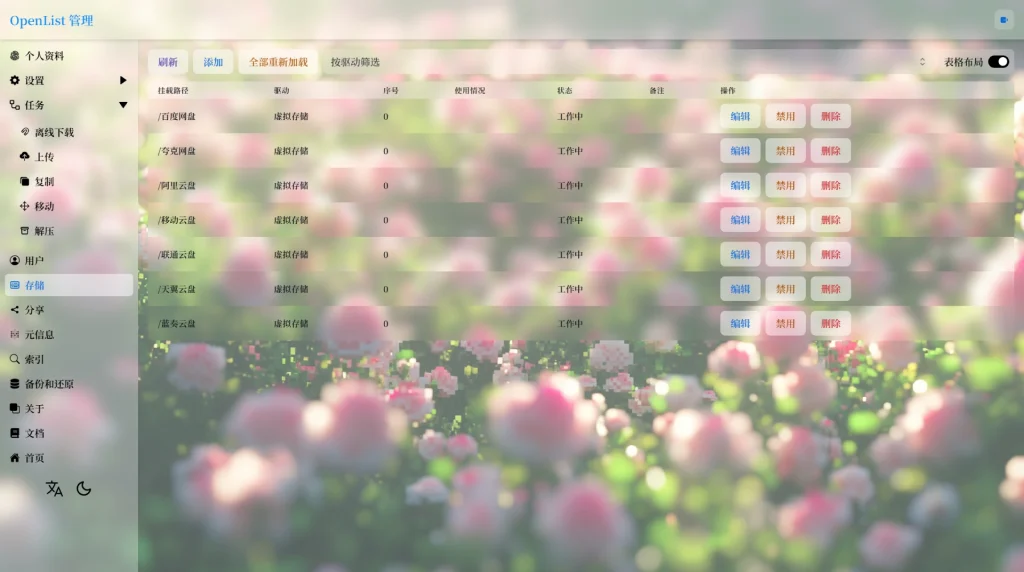Click the language switch icon in sidebar
The width and height of the screenshot is (1024, 572).
pos(54,488)
